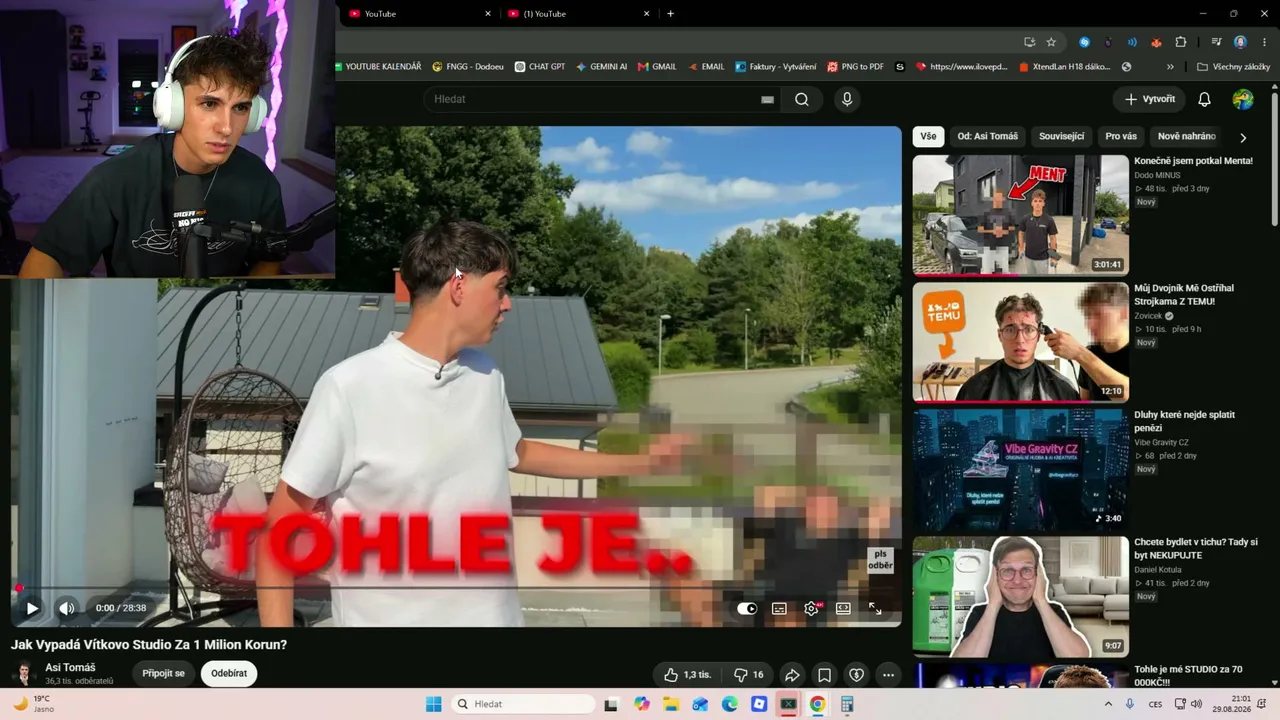Open the Dluhy které nejde splatit thumbnail

1020,469
